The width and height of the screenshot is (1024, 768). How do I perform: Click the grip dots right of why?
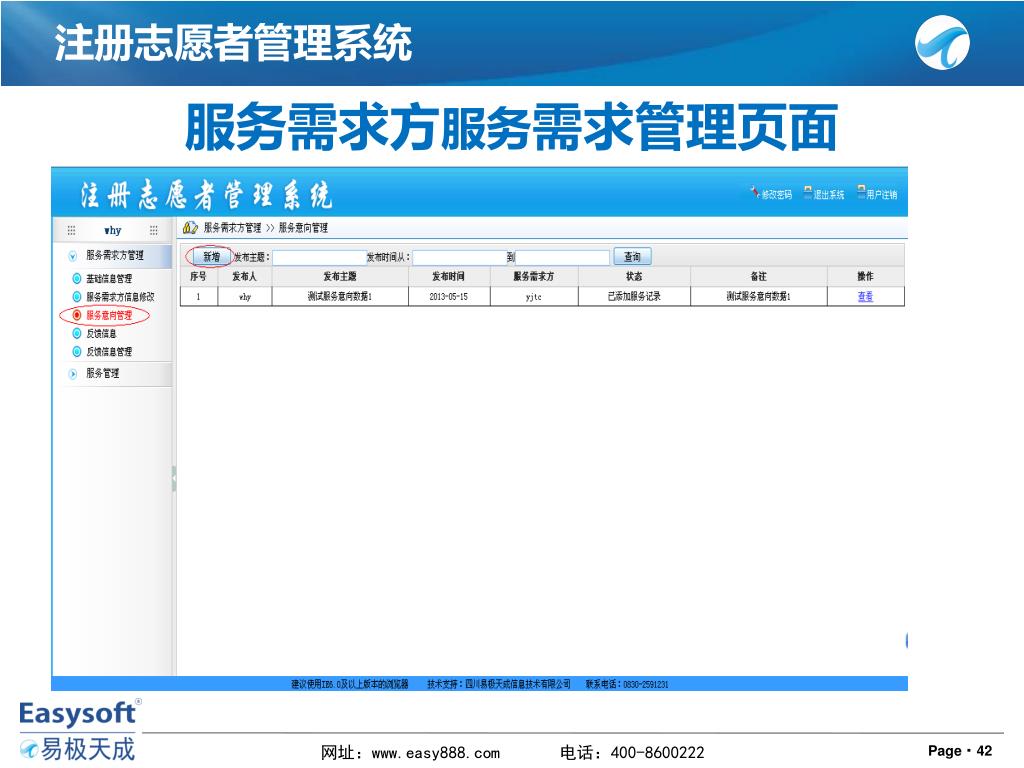pyautogui.click(x=153, y=230)
